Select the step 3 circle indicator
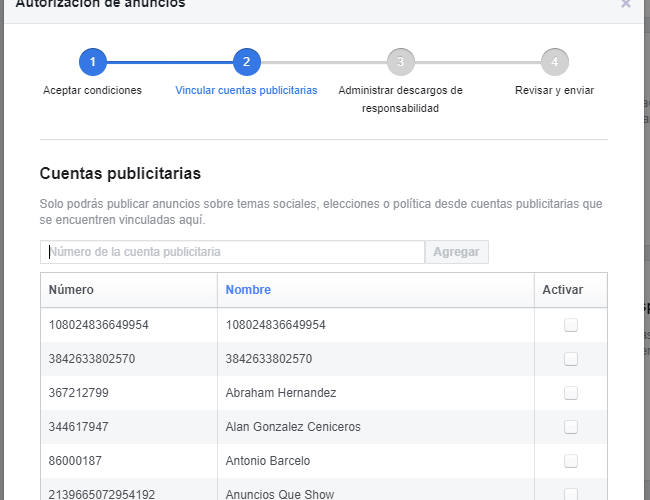Viewport: 650px width, 500px height. tap(400, 62)
